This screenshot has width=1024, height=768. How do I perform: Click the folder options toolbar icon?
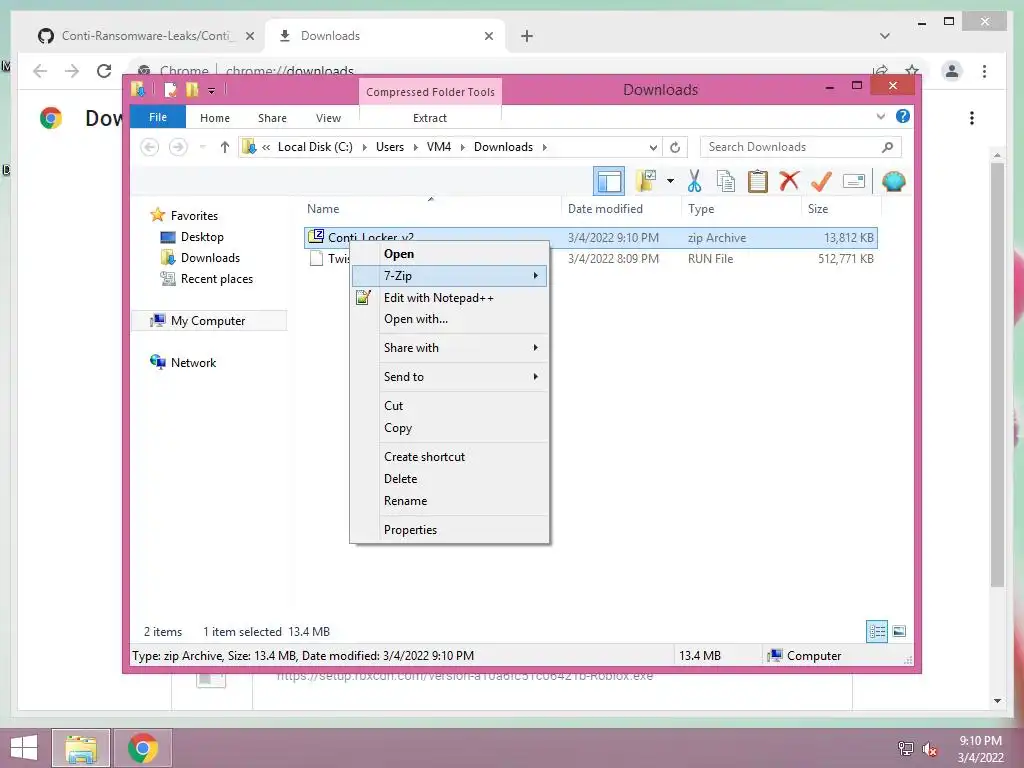pyautogui.click(x=646, y=181)
